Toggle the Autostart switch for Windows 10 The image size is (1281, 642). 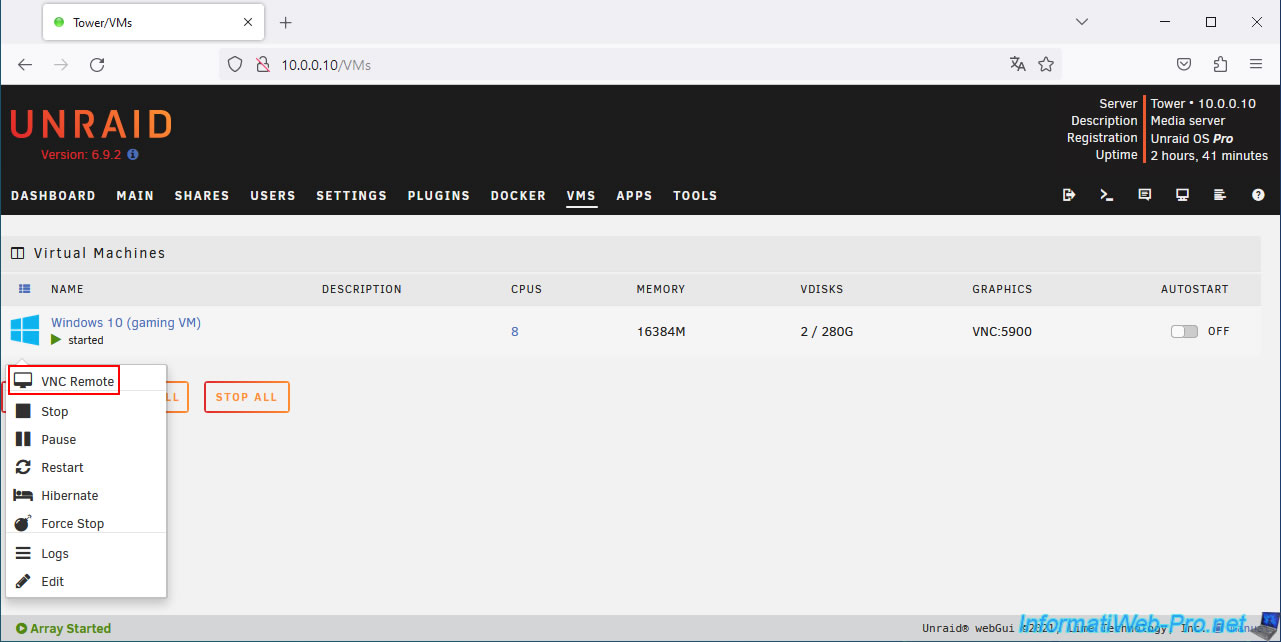coord(1184,331)
